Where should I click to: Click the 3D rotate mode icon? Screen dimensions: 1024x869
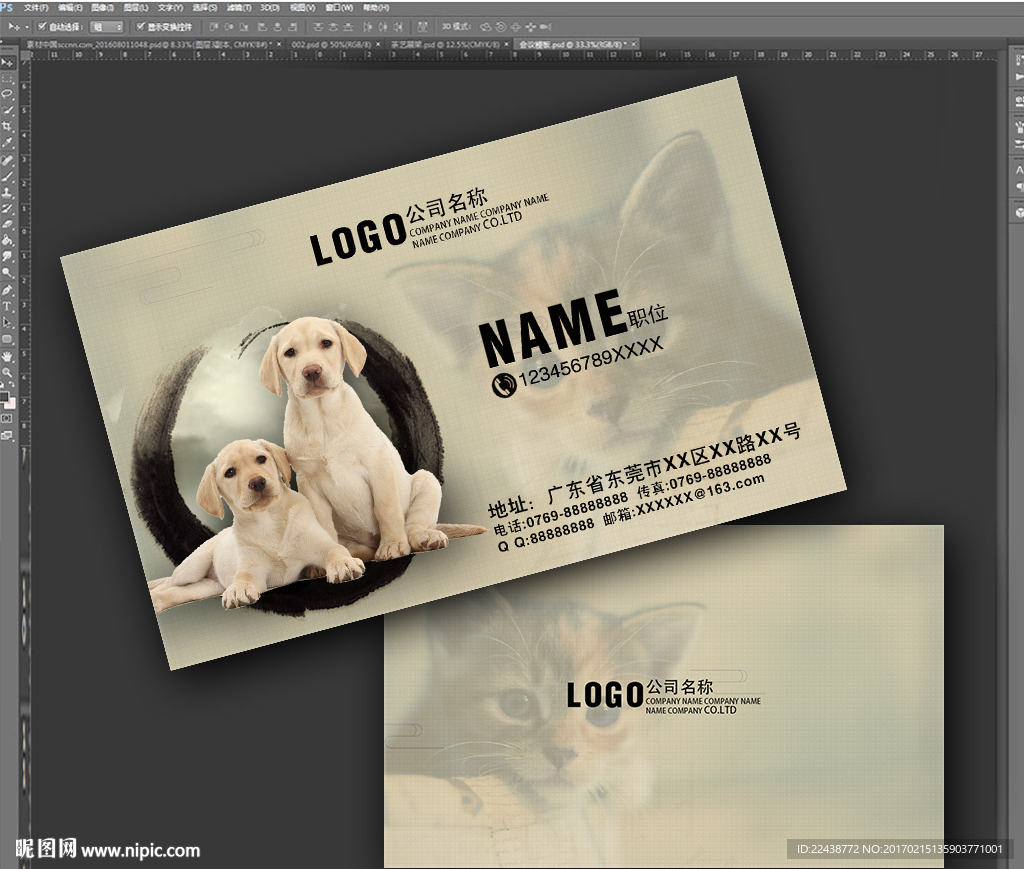(486, 26)
